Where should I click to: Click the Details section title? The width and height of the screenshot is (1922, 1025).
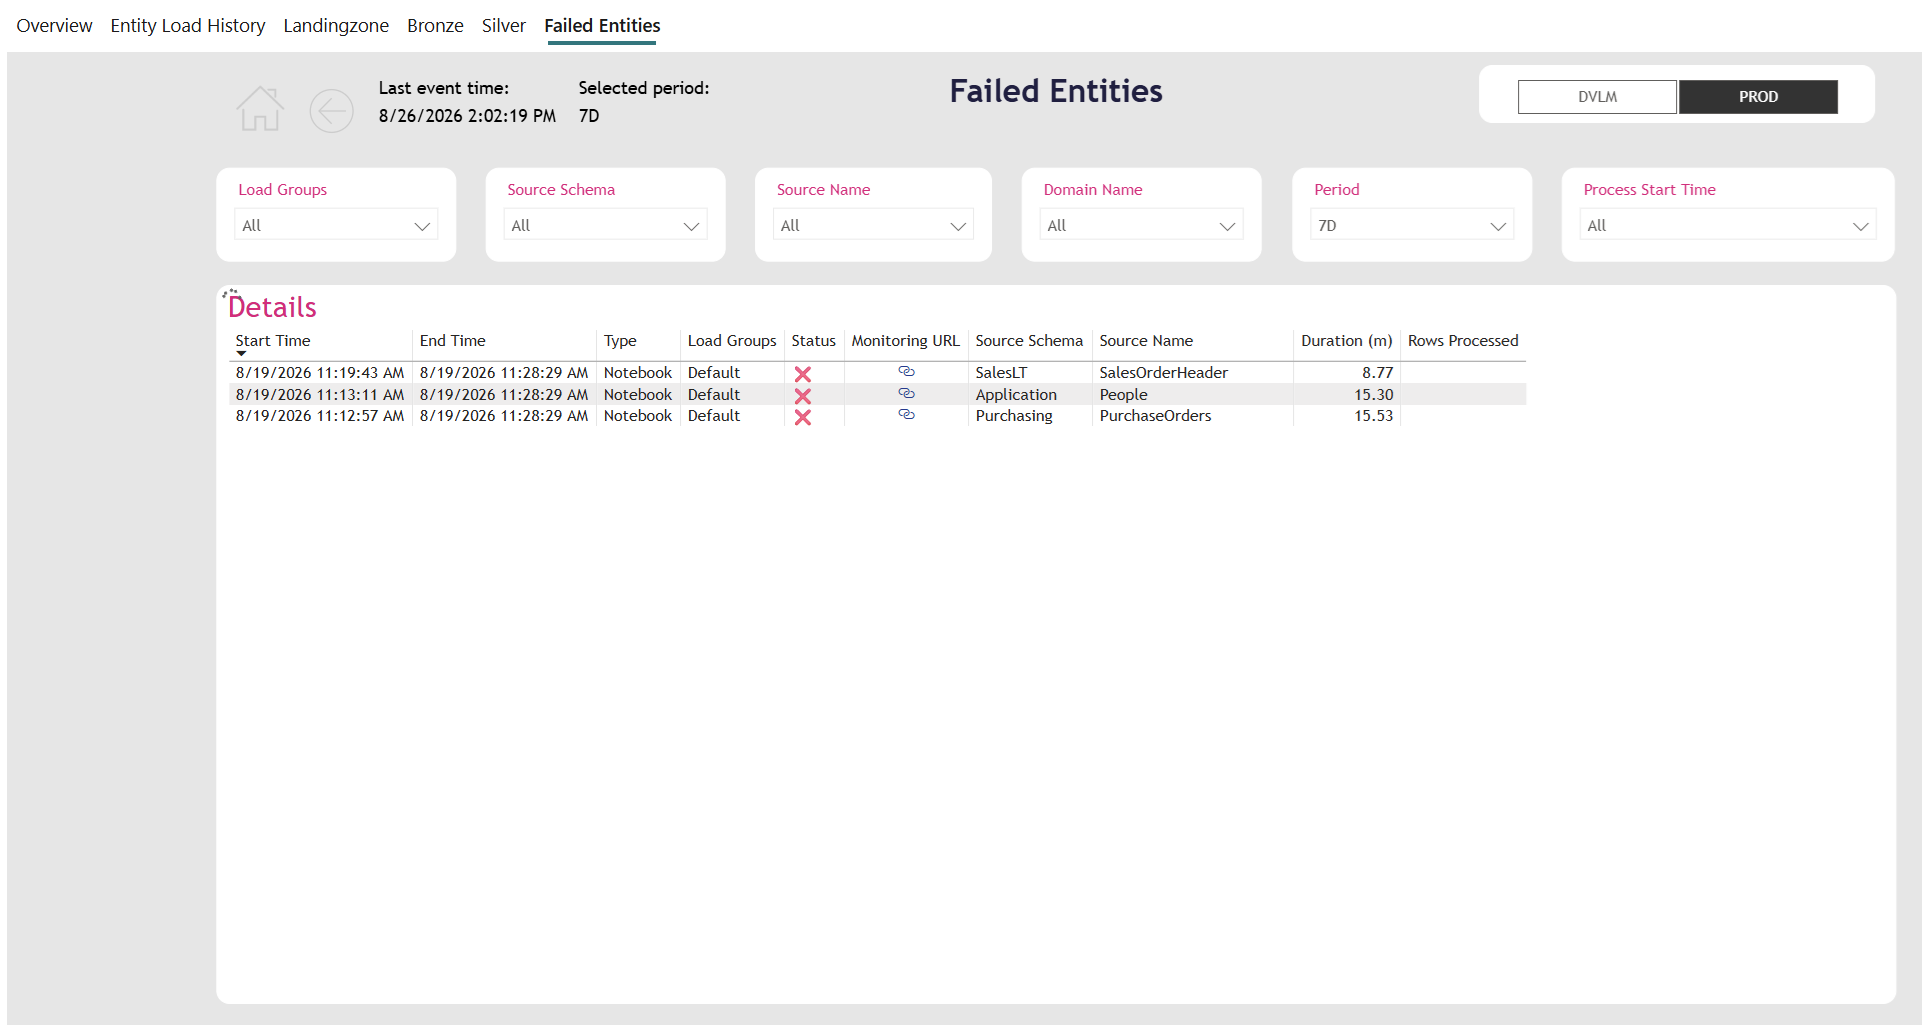coord(272,307)
